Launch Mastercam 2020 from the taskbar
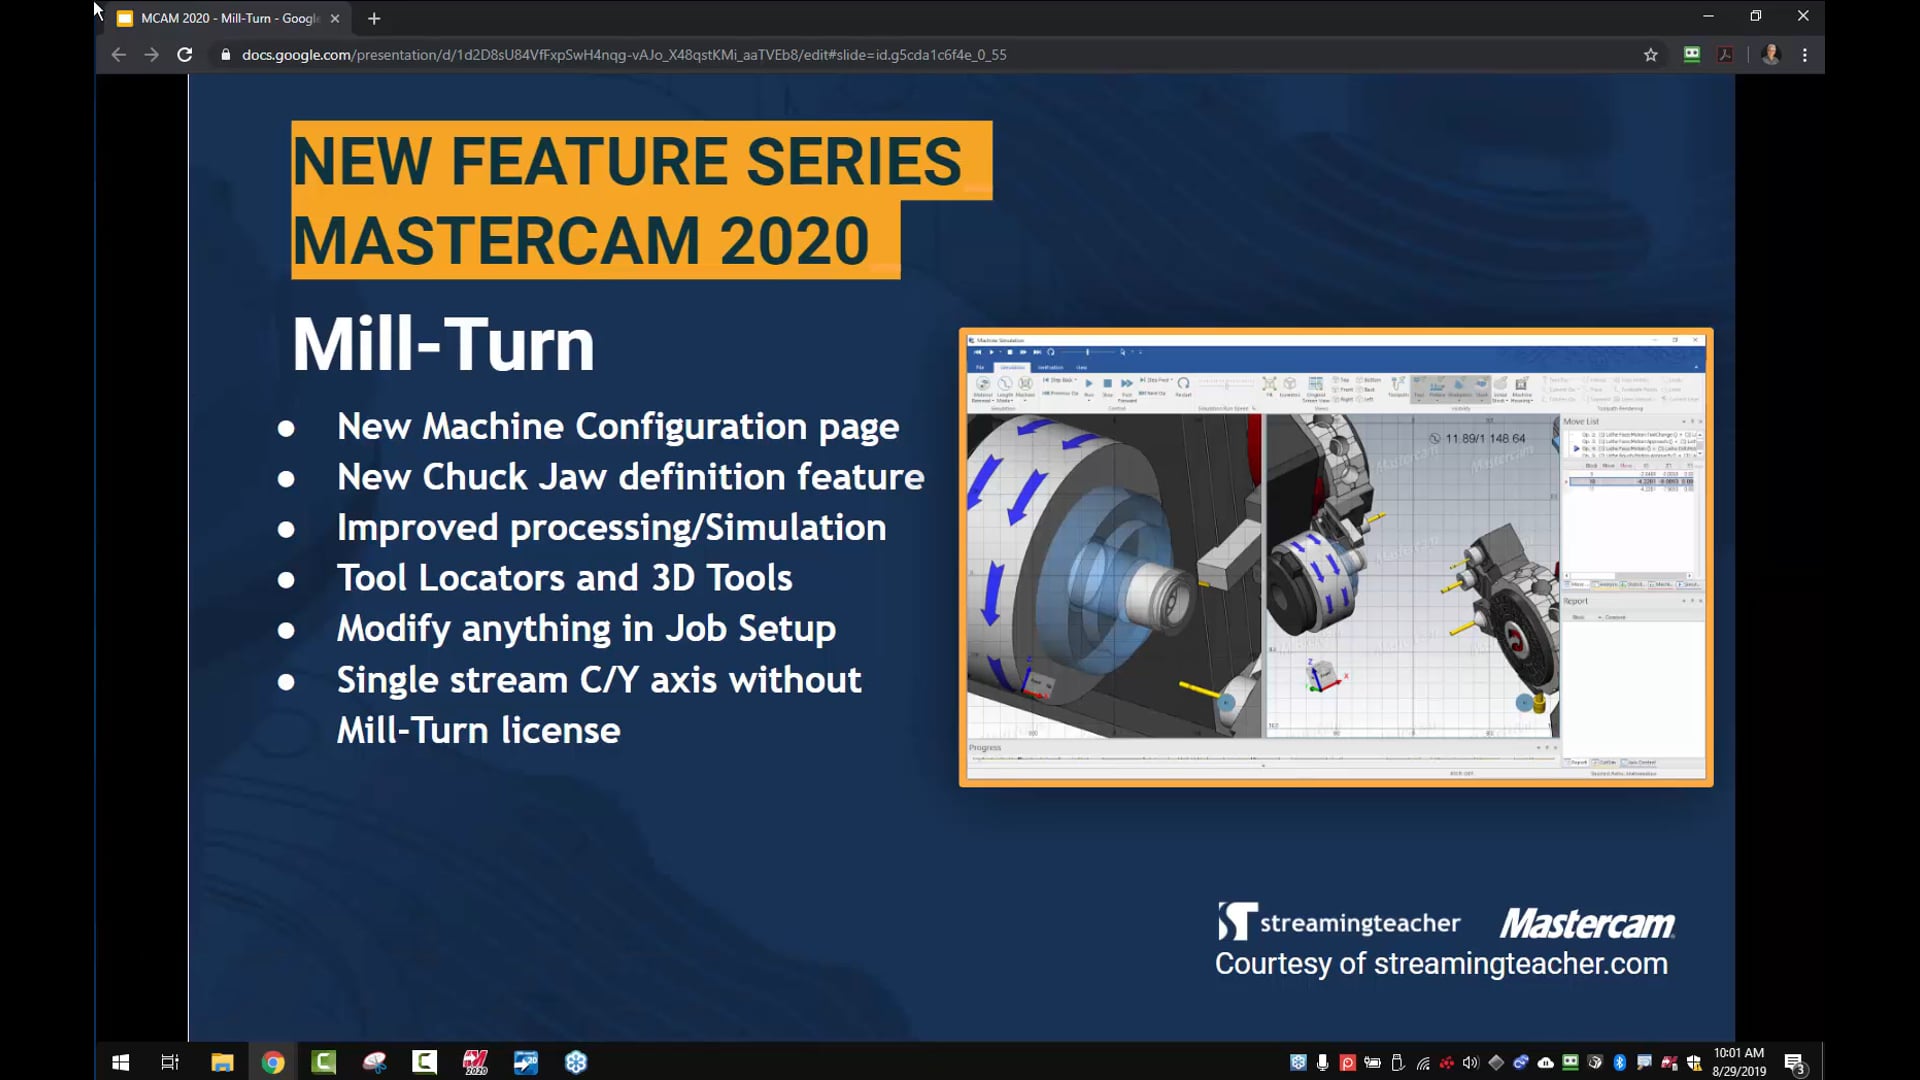Viewport: 1920px width, 1080px height. coord(475,1062)
